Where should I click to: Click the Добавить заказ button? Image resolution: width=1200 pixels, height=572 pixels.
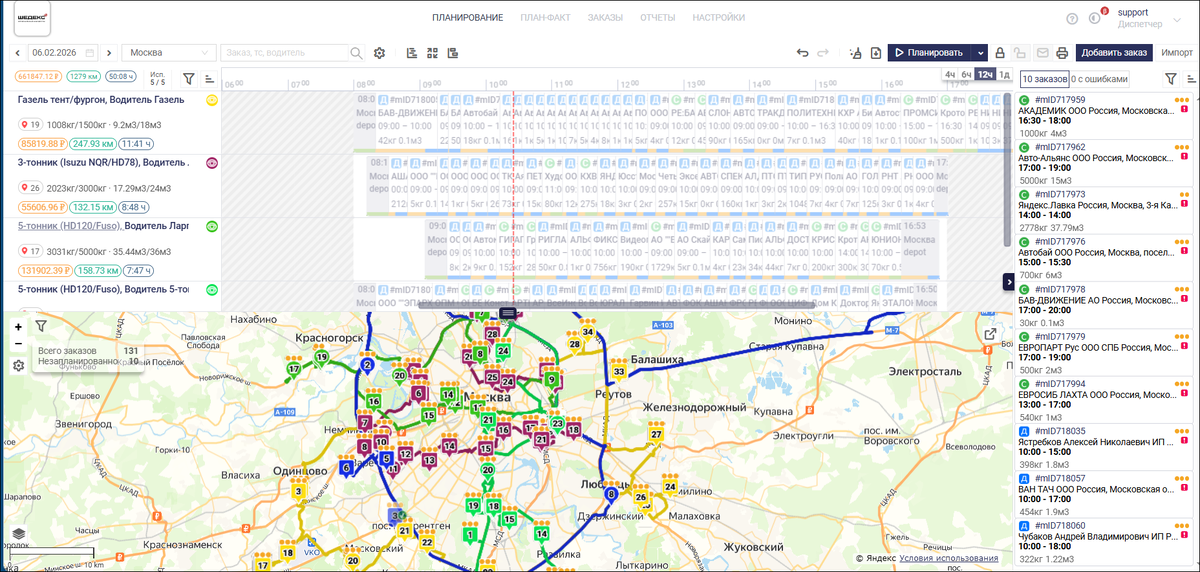point(1114,53)
